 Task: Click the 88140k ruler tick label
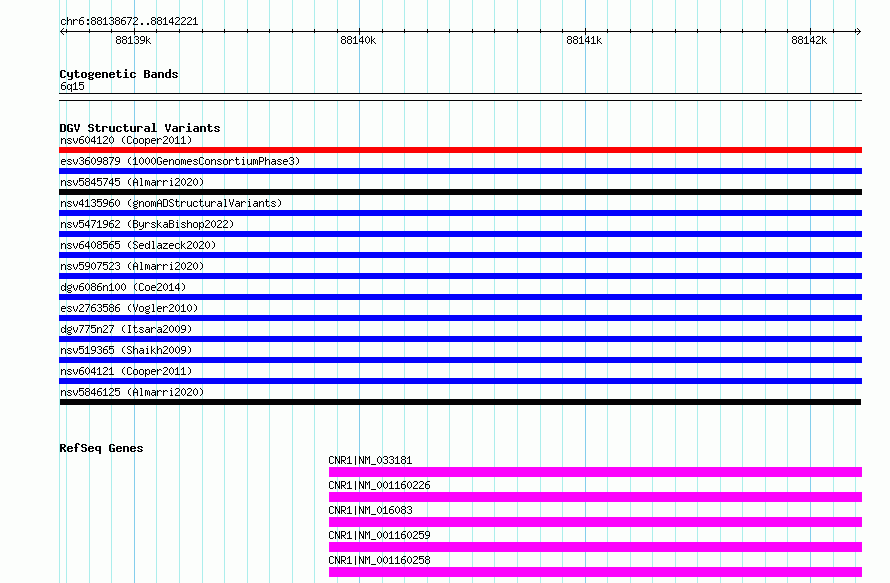coord(358,40)
